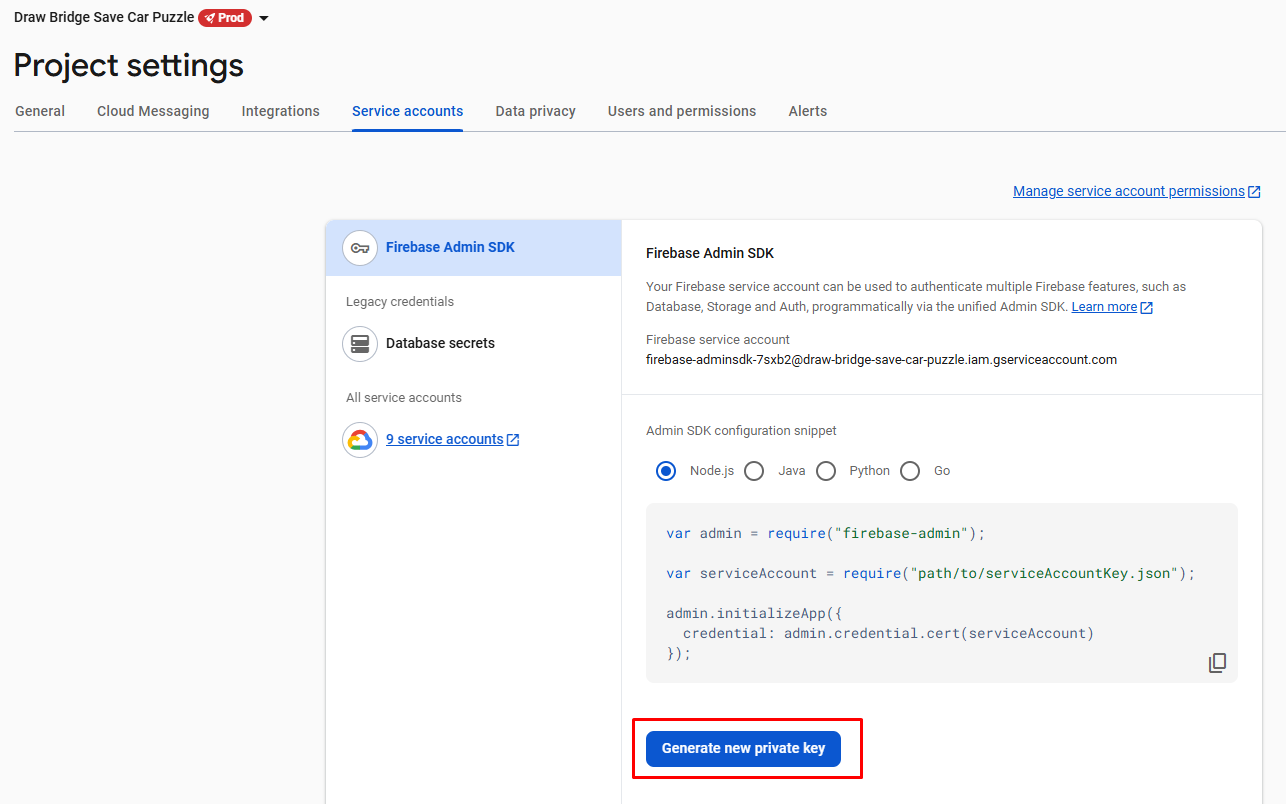This screenshot has width=1286, height=804.
Task: Click the serviceAccountKey.json code line
Action: coord(931,574)
